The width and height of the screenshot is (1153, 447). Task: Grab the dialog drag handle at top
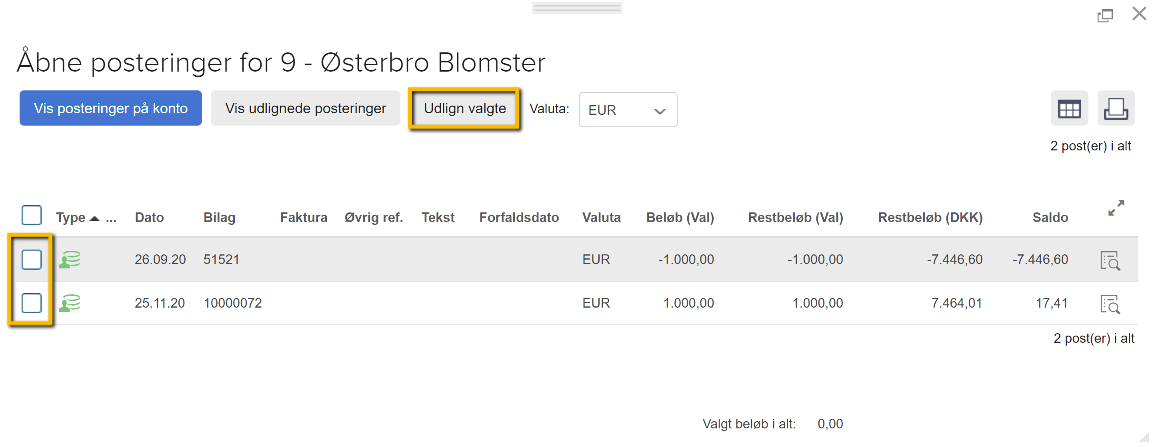577,8
